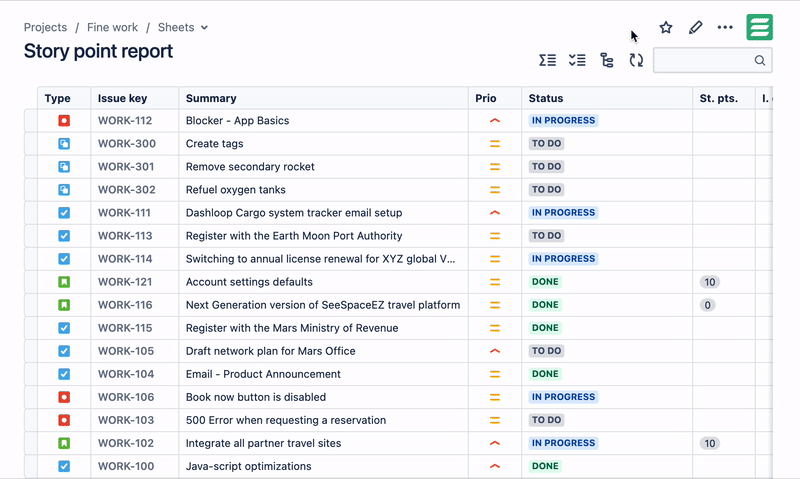Click the DONE status of WORK-121
This screenshot has height=479, width=800.
click(x=545, y=282)
